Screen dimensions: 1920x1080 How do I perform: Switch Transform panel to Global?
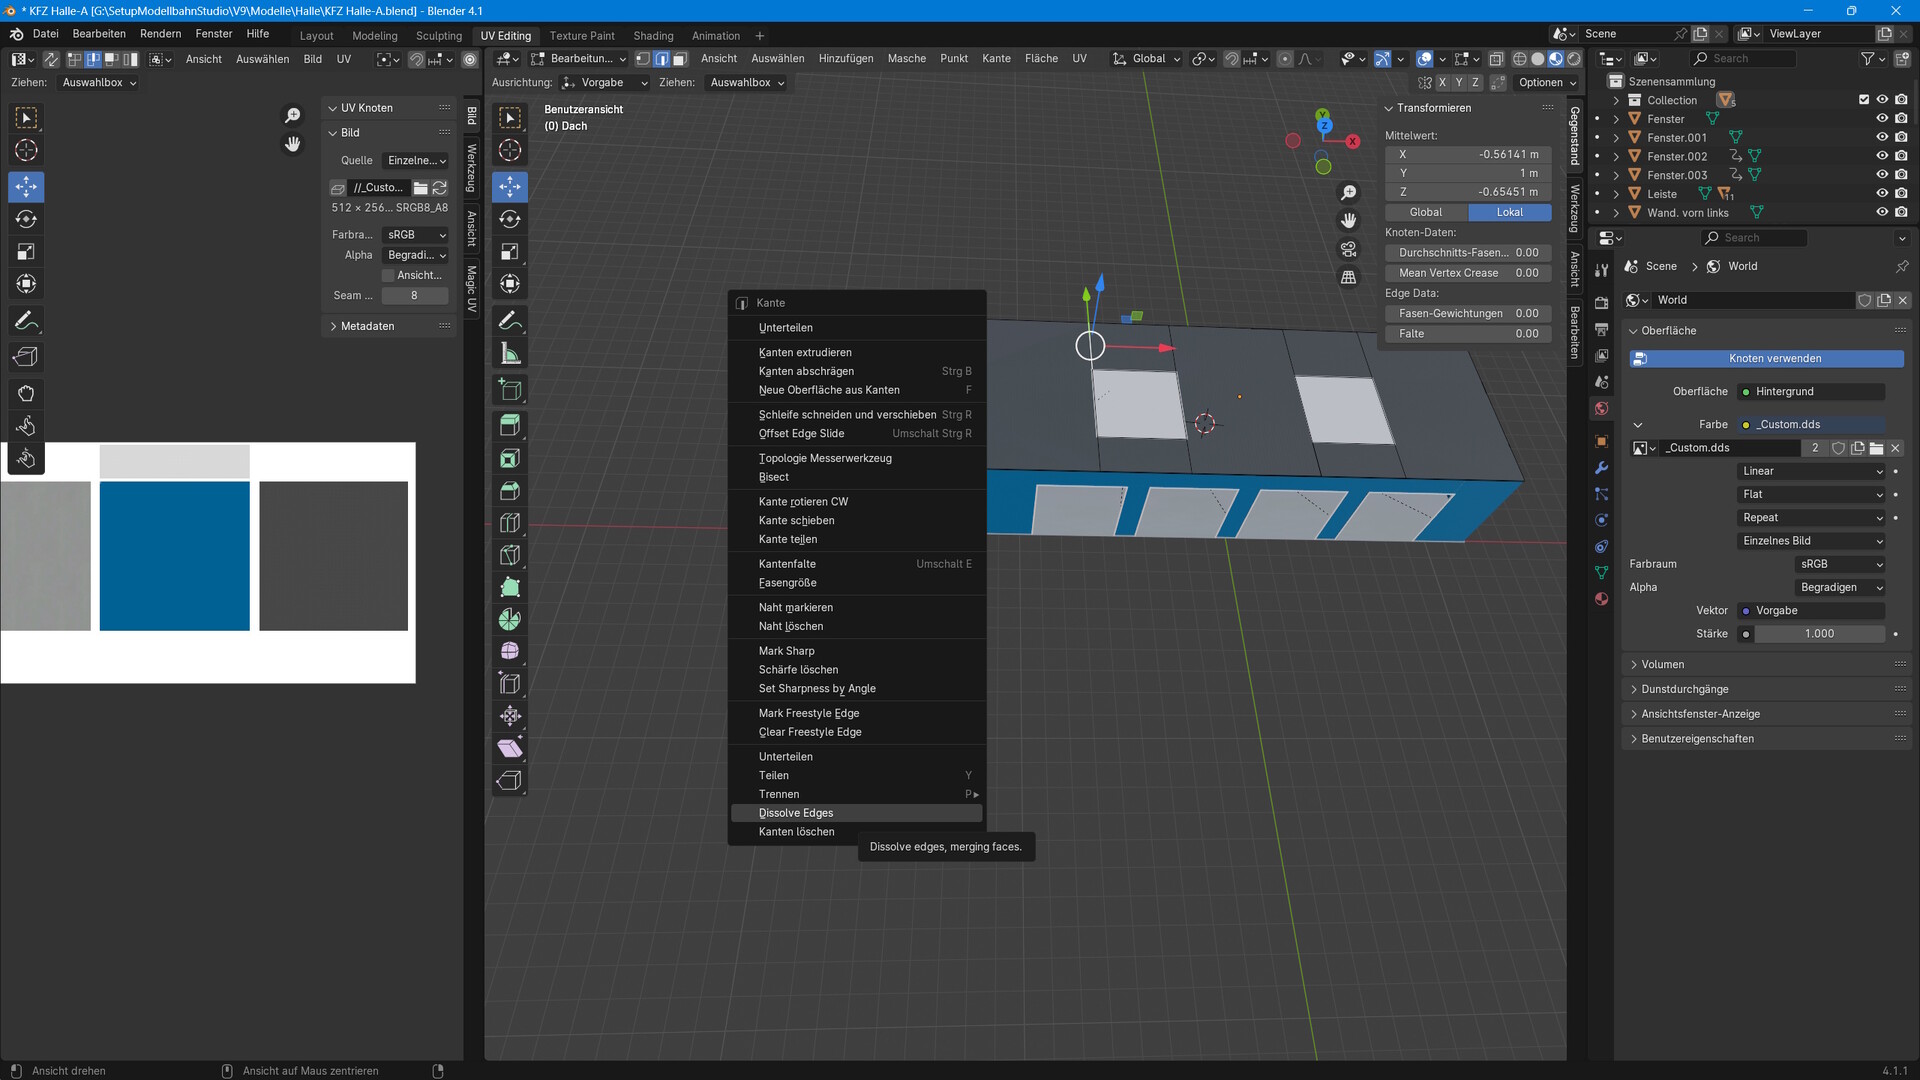pyautogui.click(x=1425, y=212)
